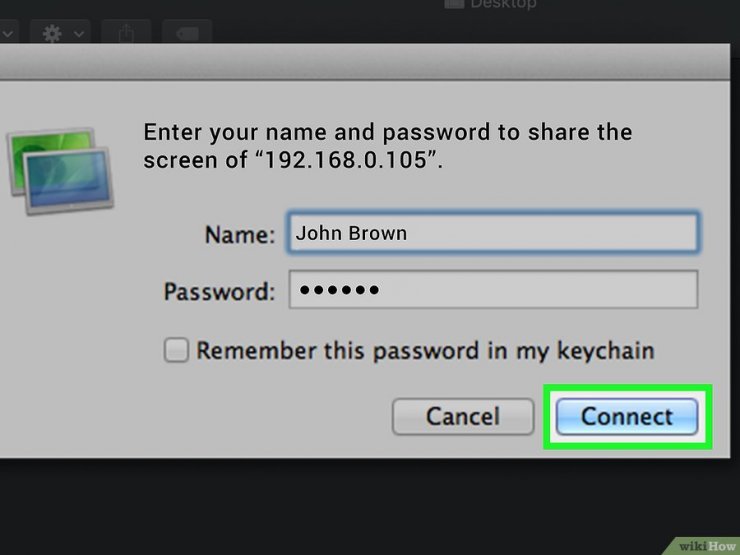Screen dimensions: 740x555
Task: Expand the chevron beside the gear icon
Action: click(78, 33)
